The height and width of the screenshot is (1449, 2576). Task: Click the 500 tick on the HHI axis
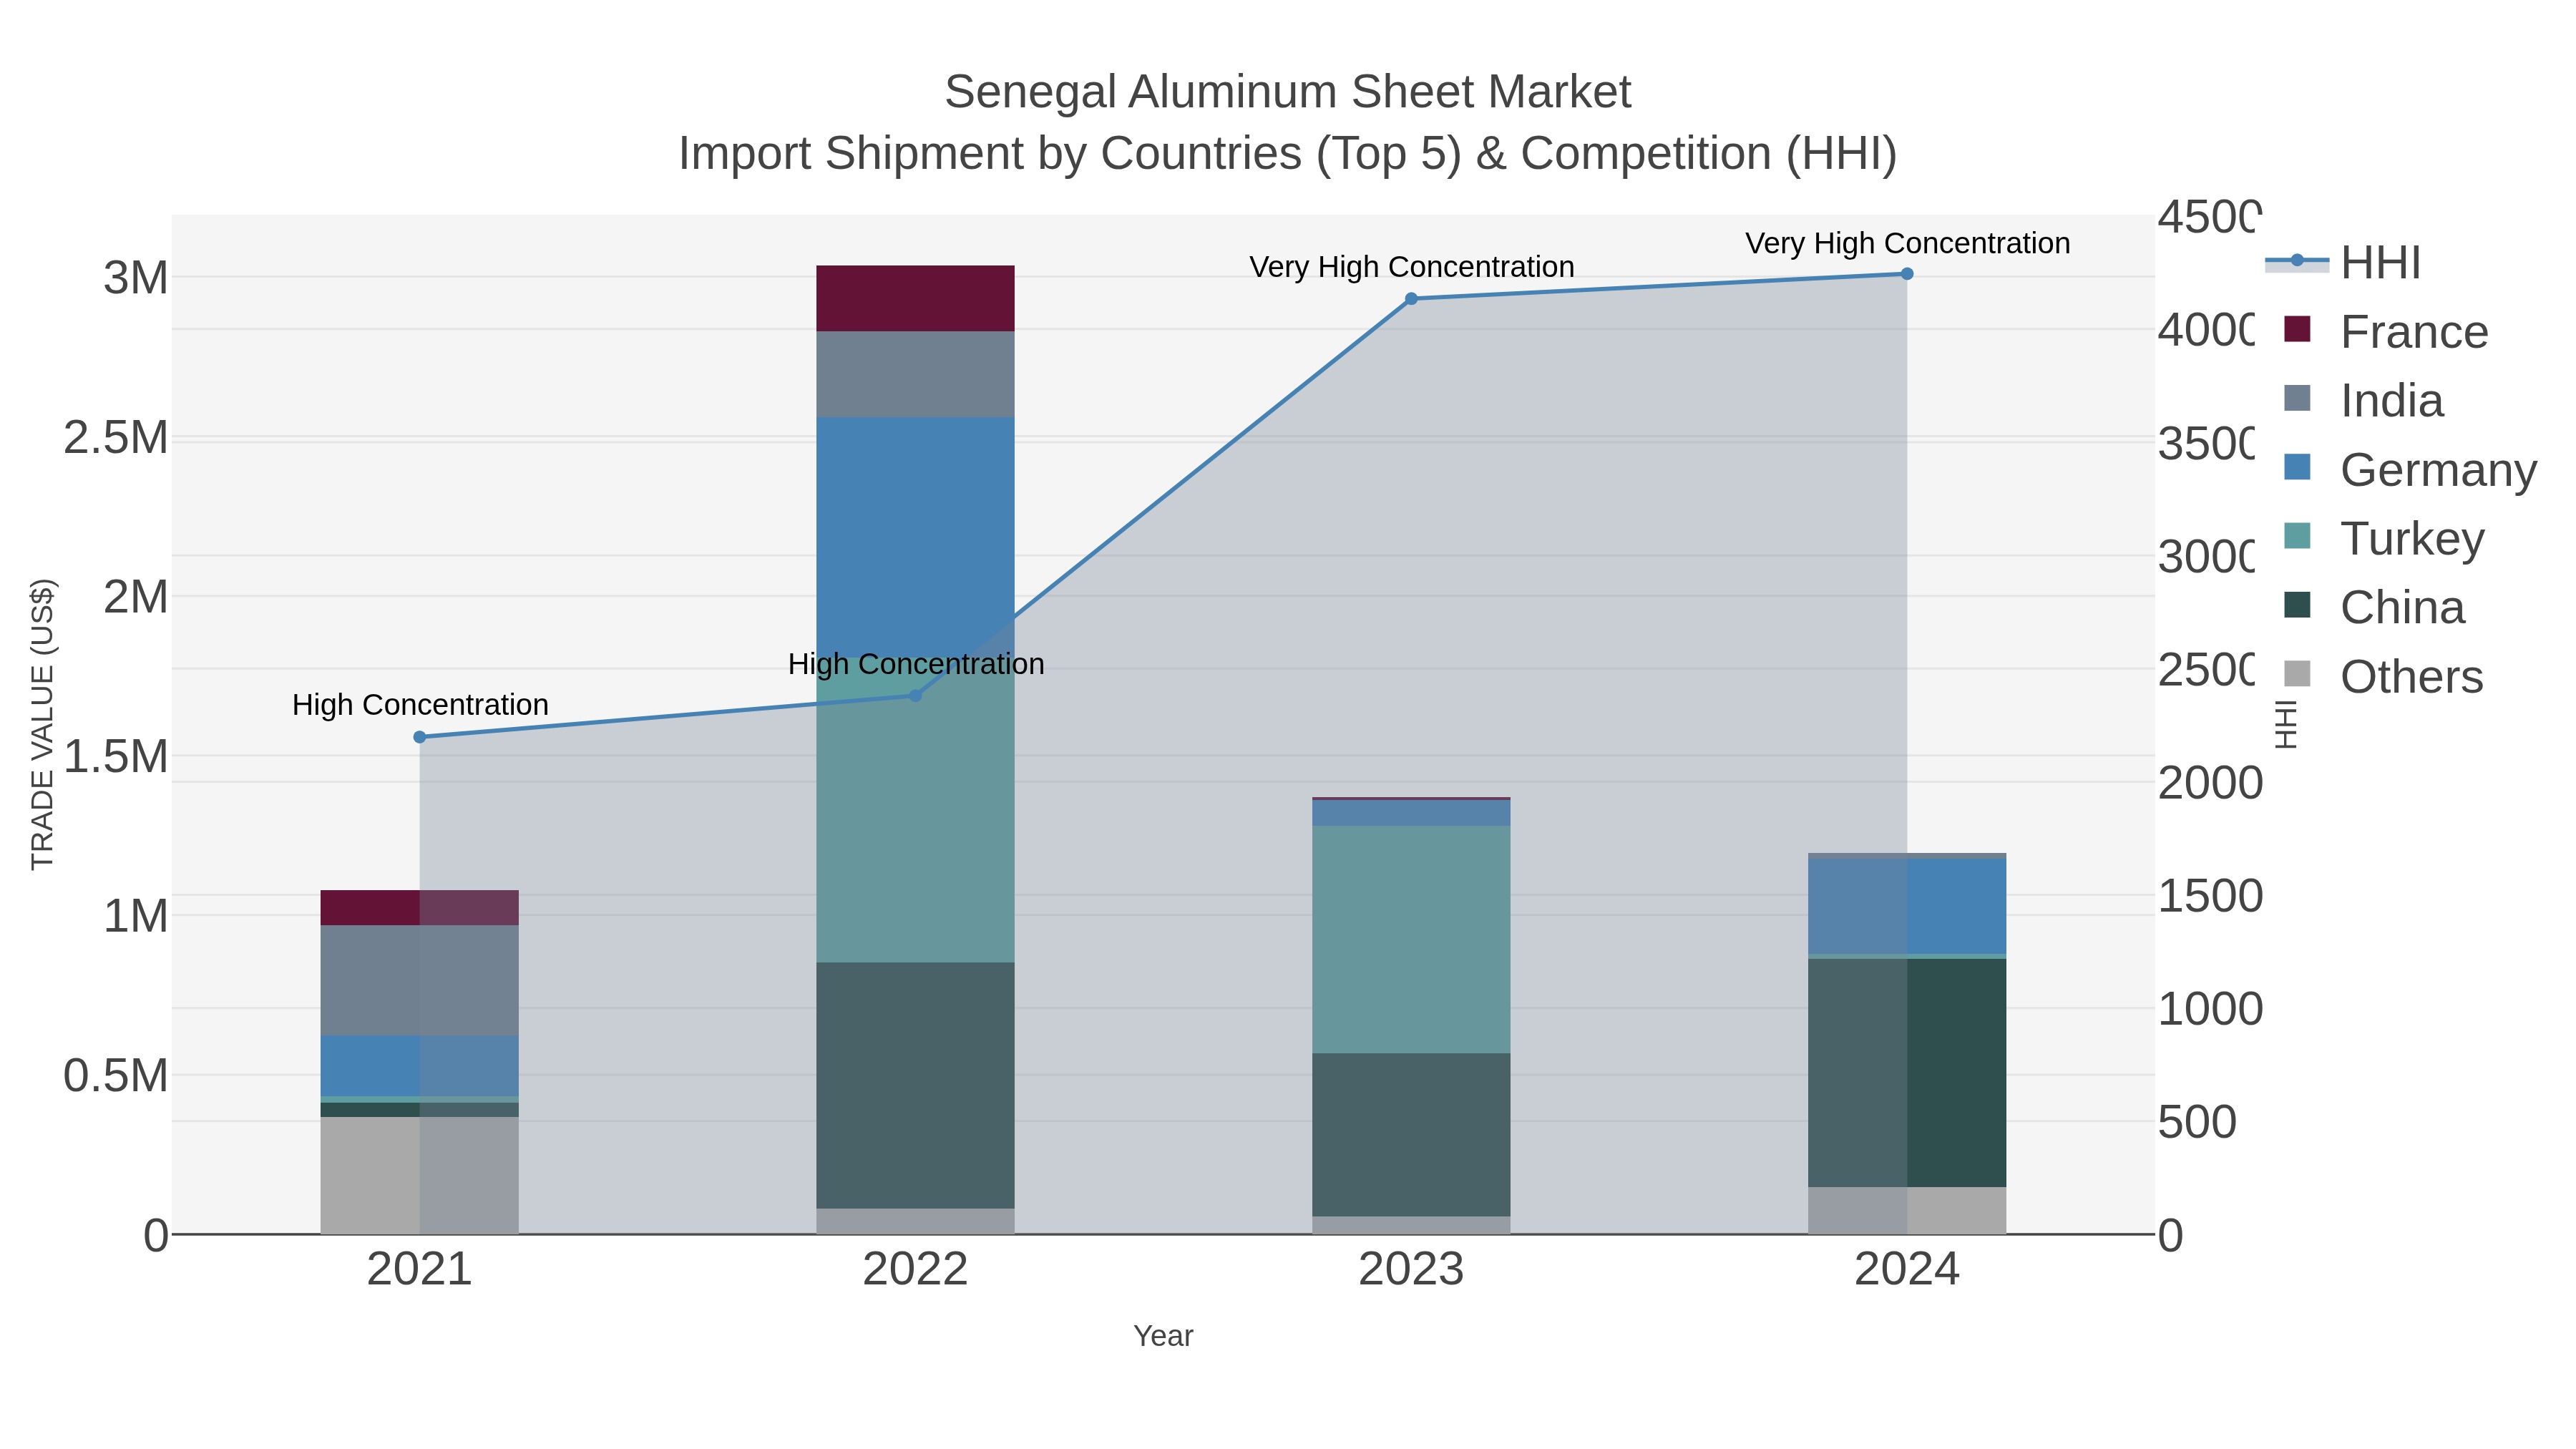(2197, 1122)
